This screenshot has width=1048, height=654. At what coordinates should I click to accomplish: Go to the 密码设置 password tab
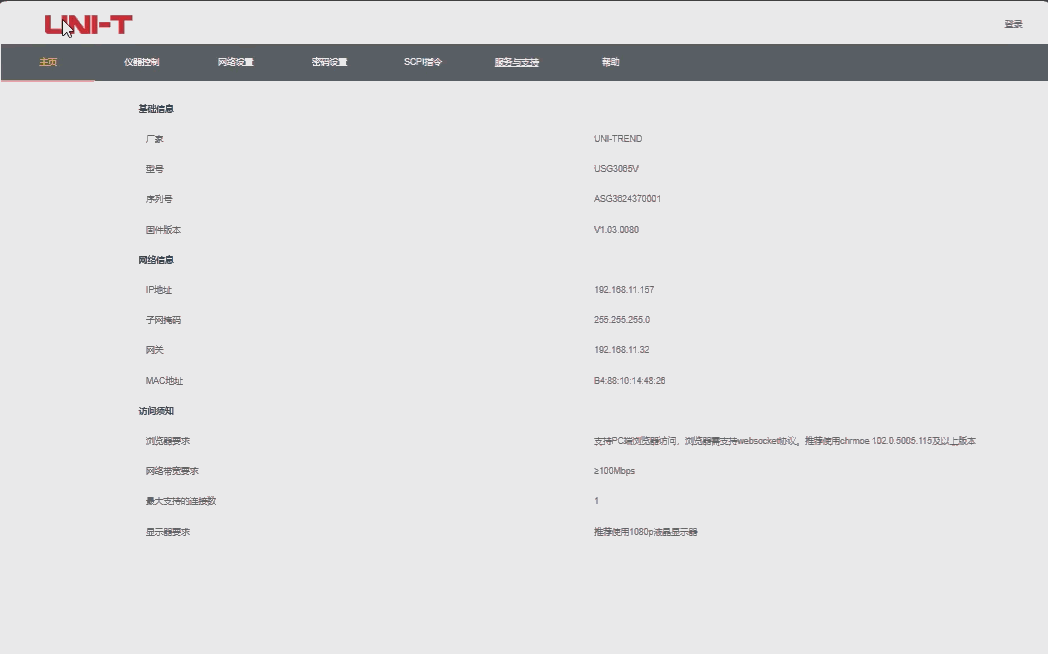(329, 62)
